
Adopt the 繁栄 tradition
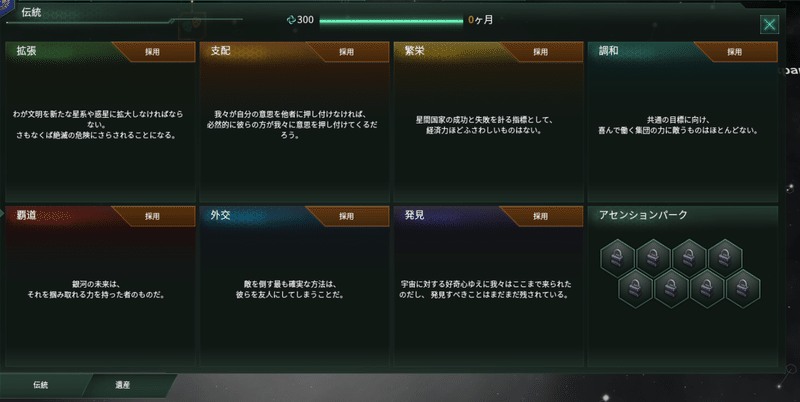point(541,52)
